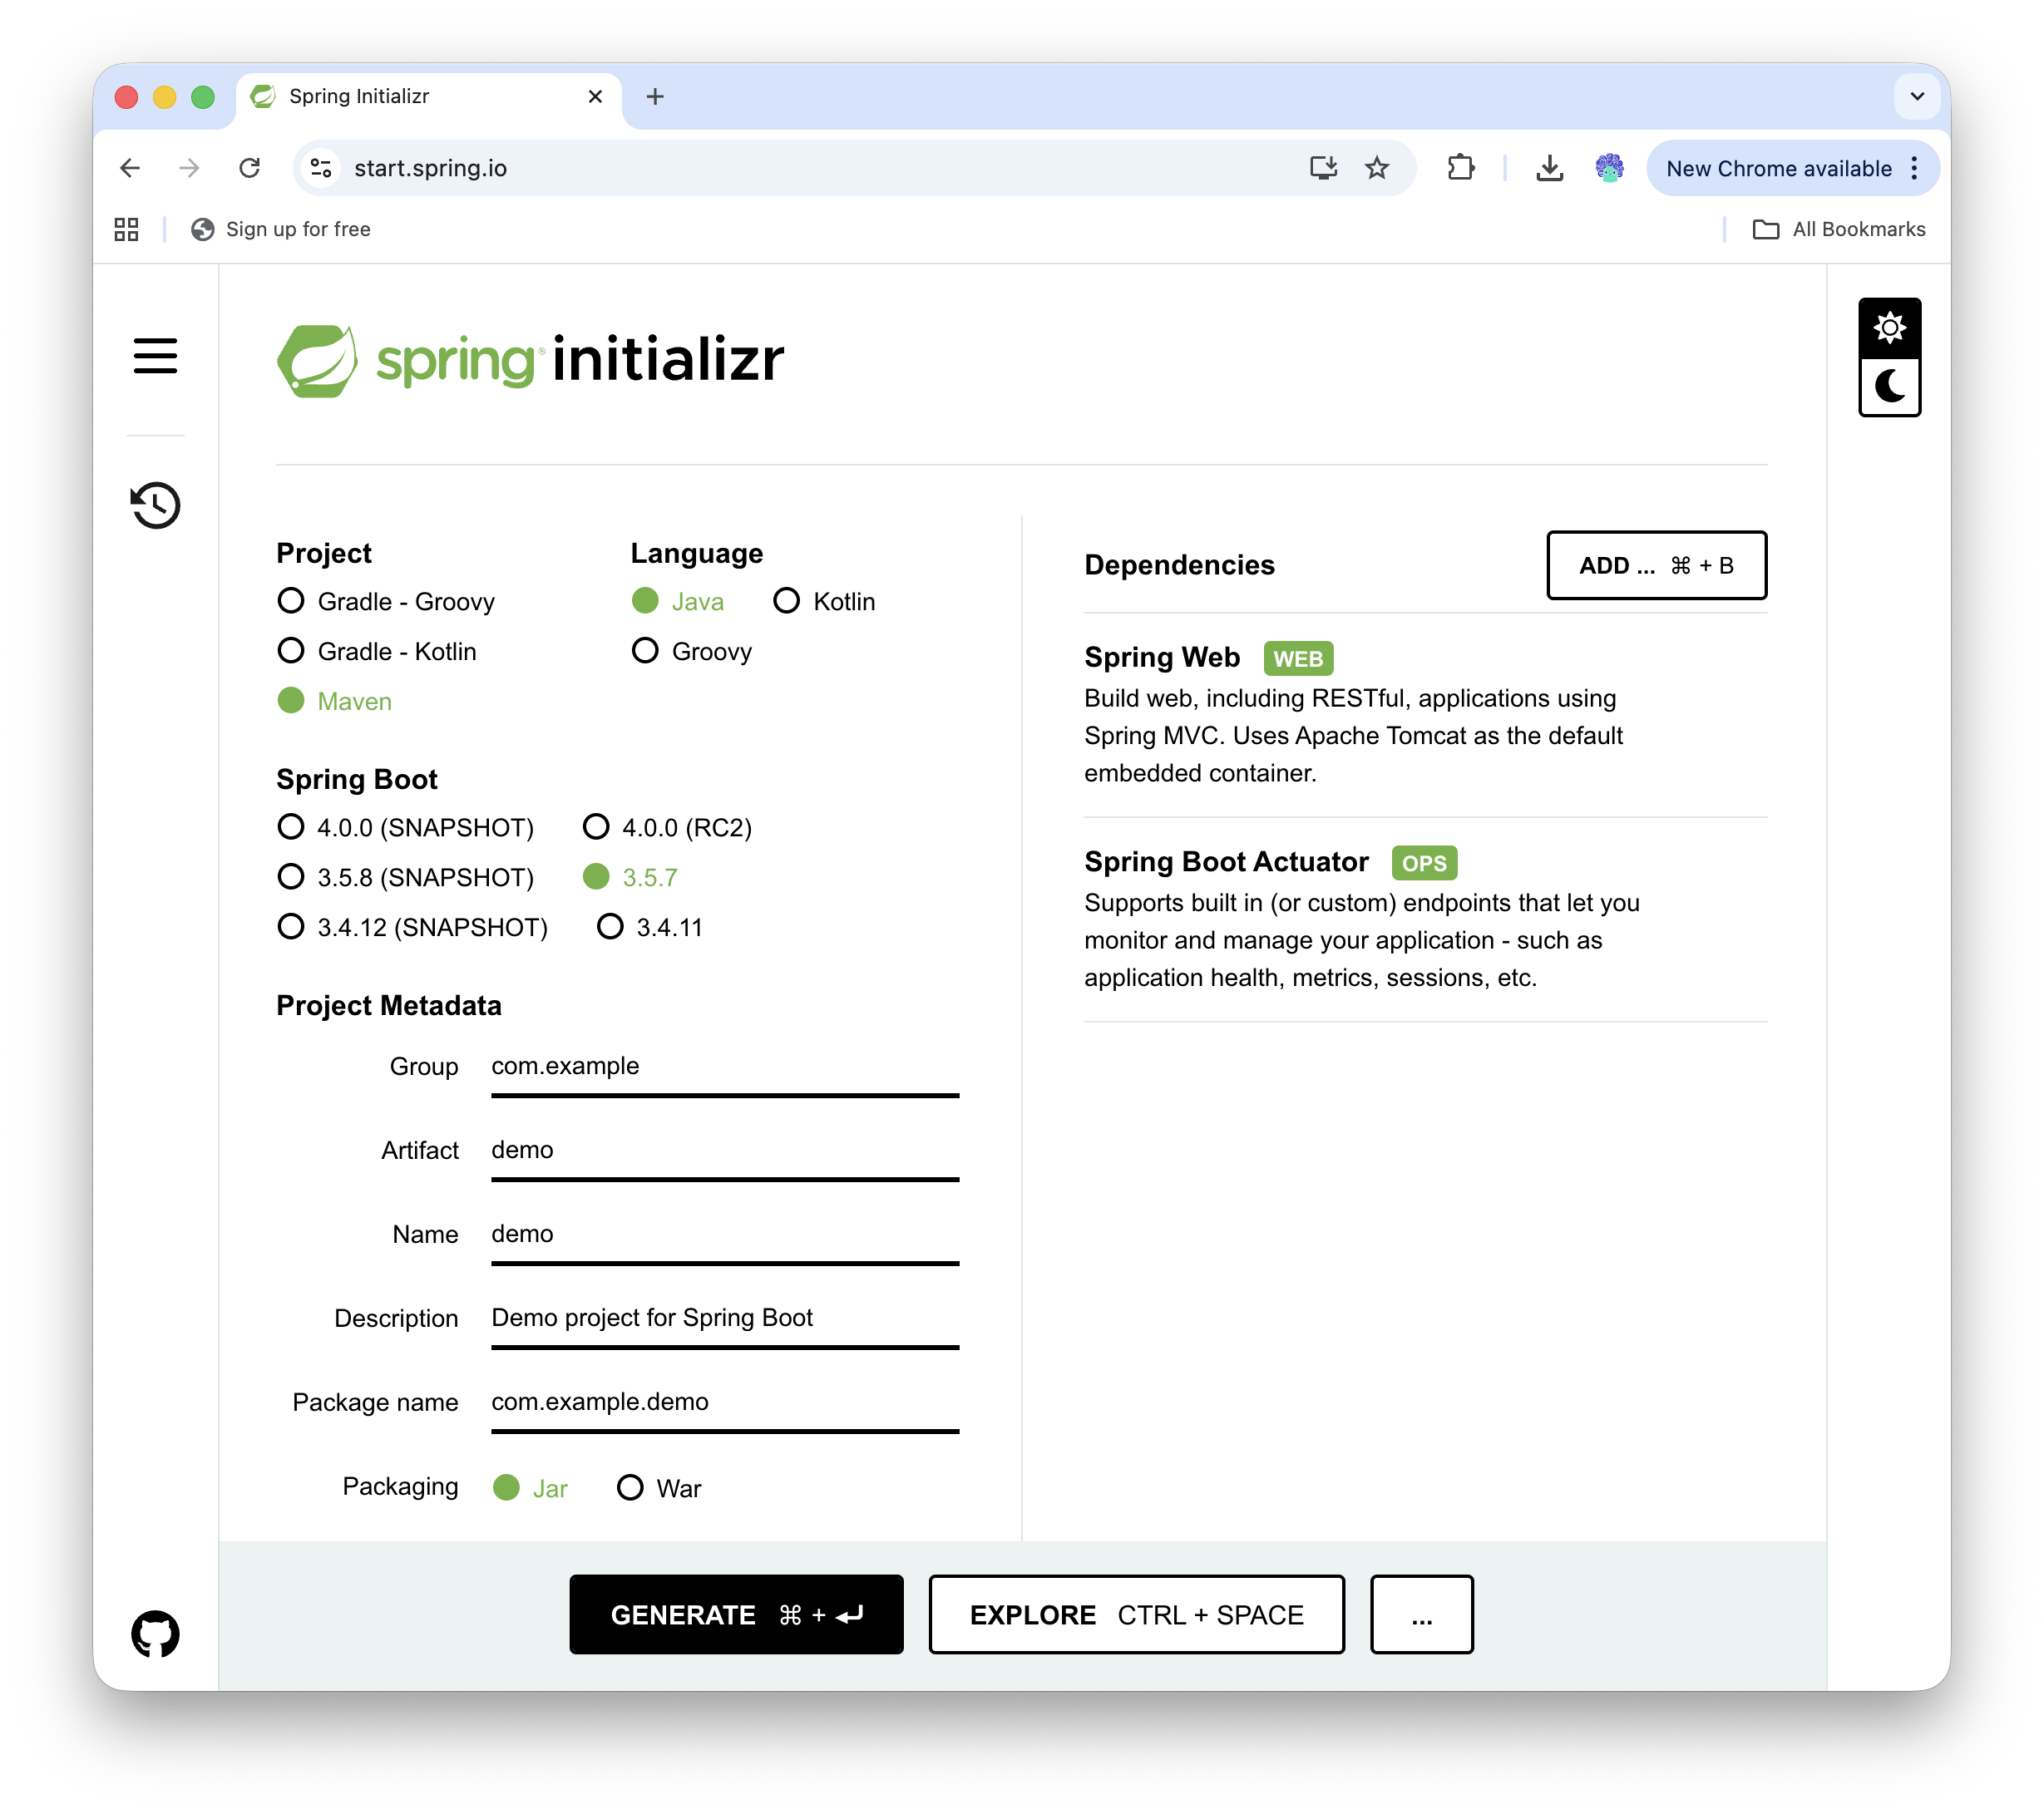Open the downloads tray icon
This screenshot has width=2044, height=1814.
pyautogui.click(x=1549, y=168)
